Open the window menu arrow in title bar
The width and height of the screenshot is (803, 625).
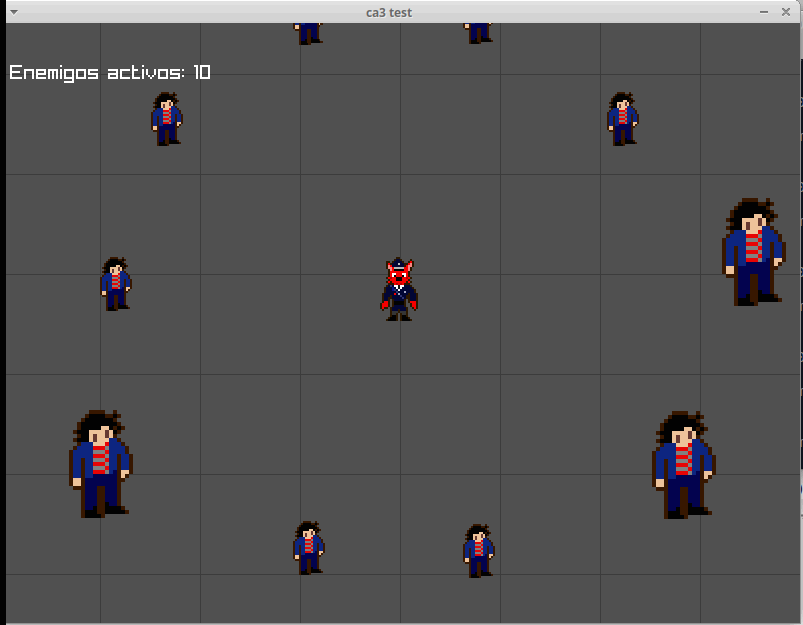click(x=14, y=12)
